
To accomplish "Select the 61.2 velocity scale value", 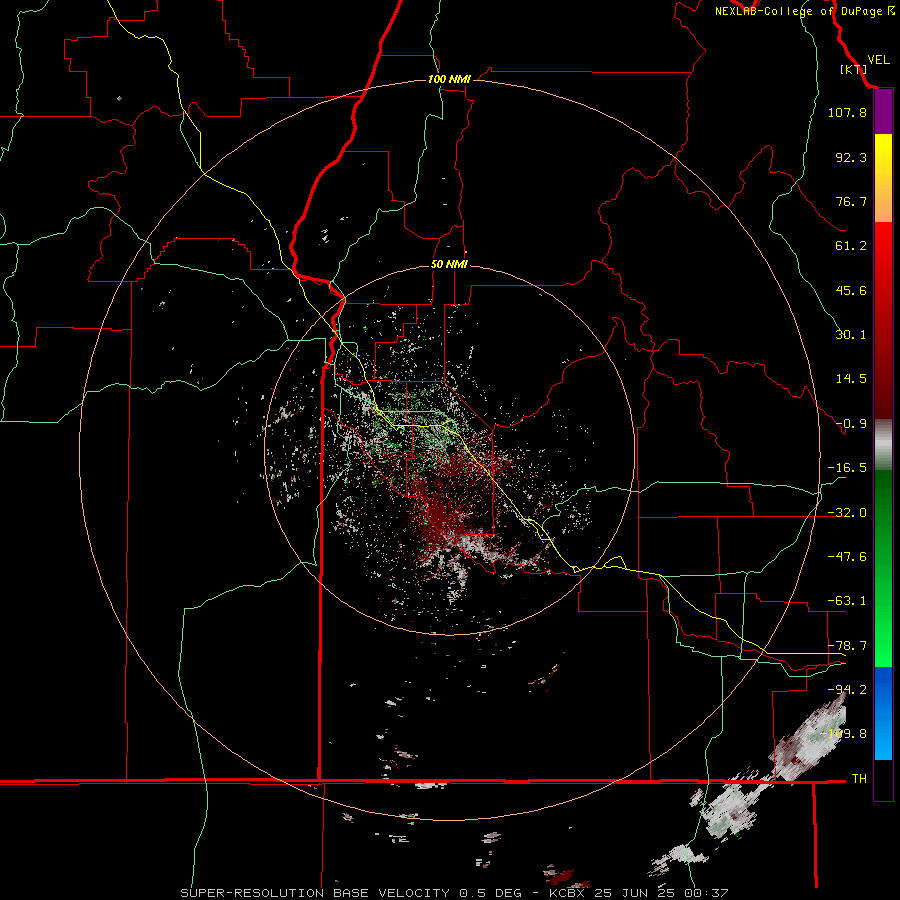I will (851, 246).
